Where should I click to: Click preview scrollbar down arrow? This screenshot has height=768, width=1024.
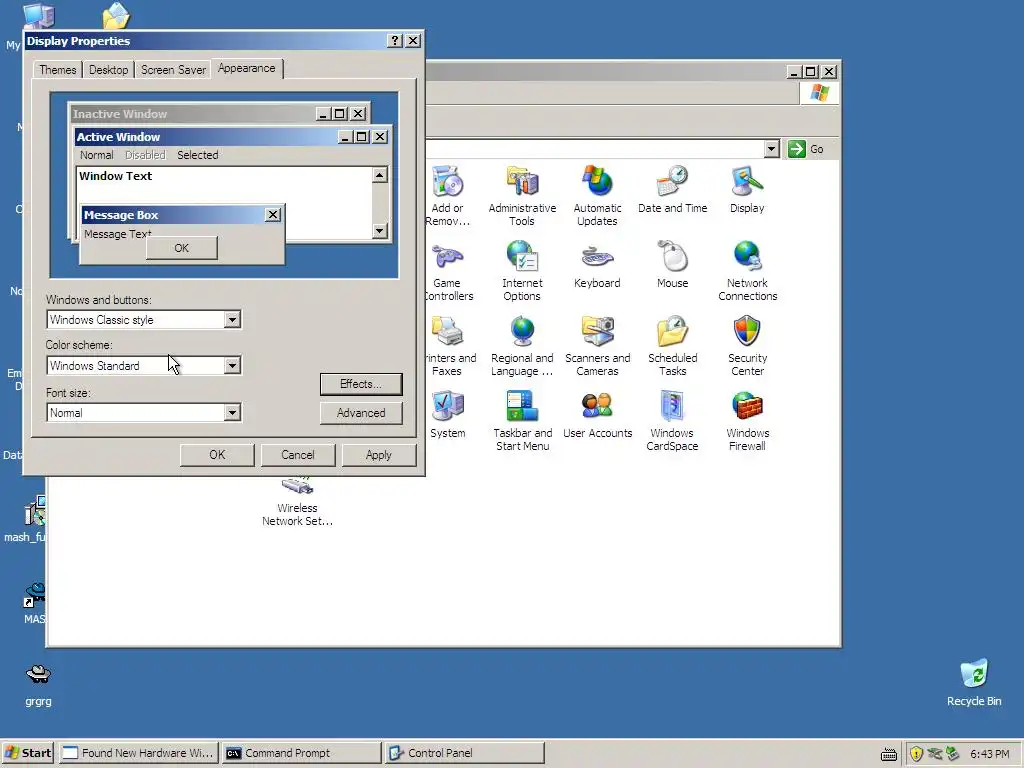point(379,230)
